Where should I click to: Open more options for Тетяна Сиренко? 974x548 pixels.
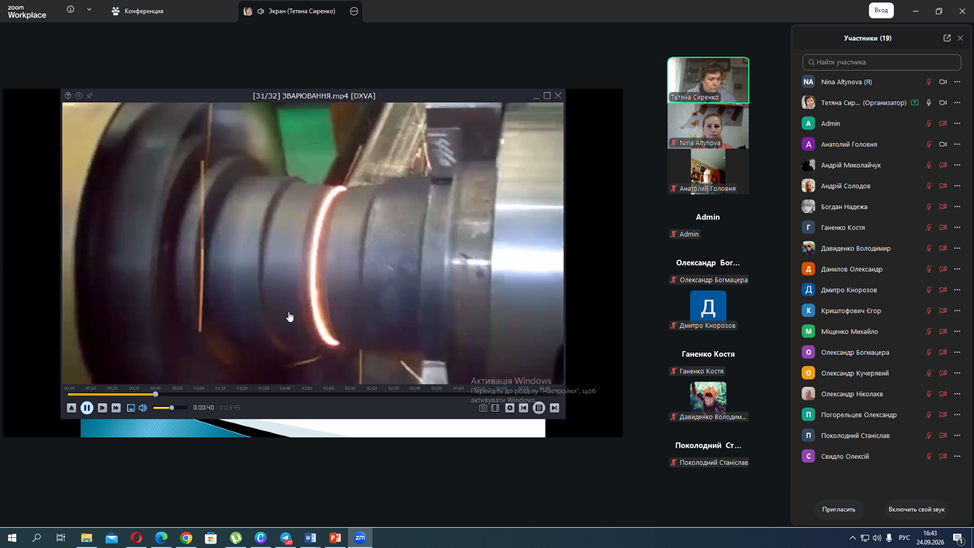click(957, 103)
